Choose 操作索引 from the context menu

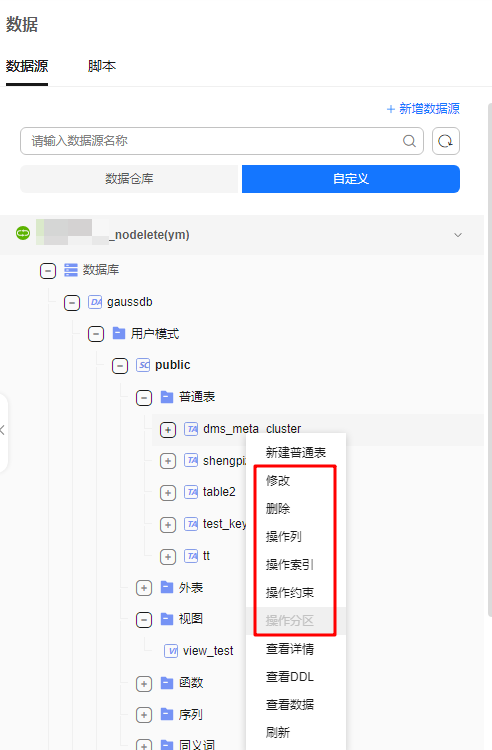click(290, 564)
